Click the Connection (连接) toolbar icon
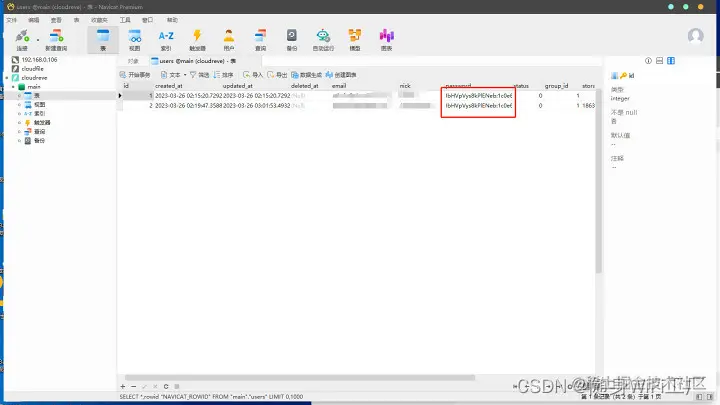720x405 pixels. point(22,40)
